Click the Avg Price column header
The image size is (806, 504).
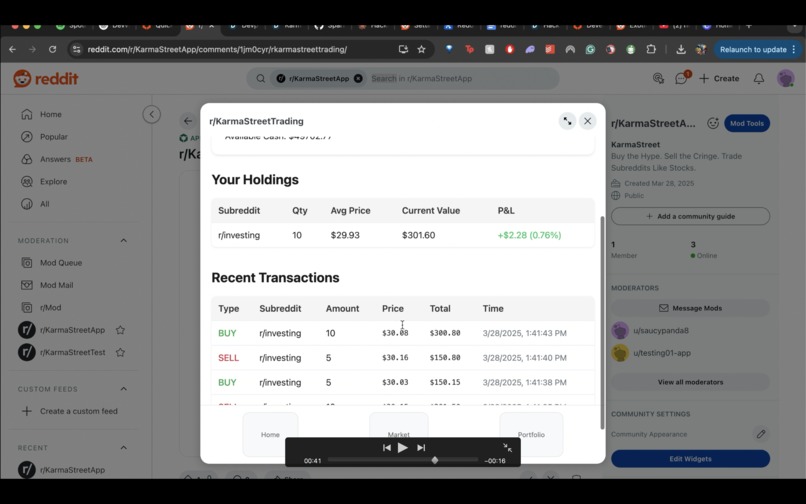[x=351, y=210]
